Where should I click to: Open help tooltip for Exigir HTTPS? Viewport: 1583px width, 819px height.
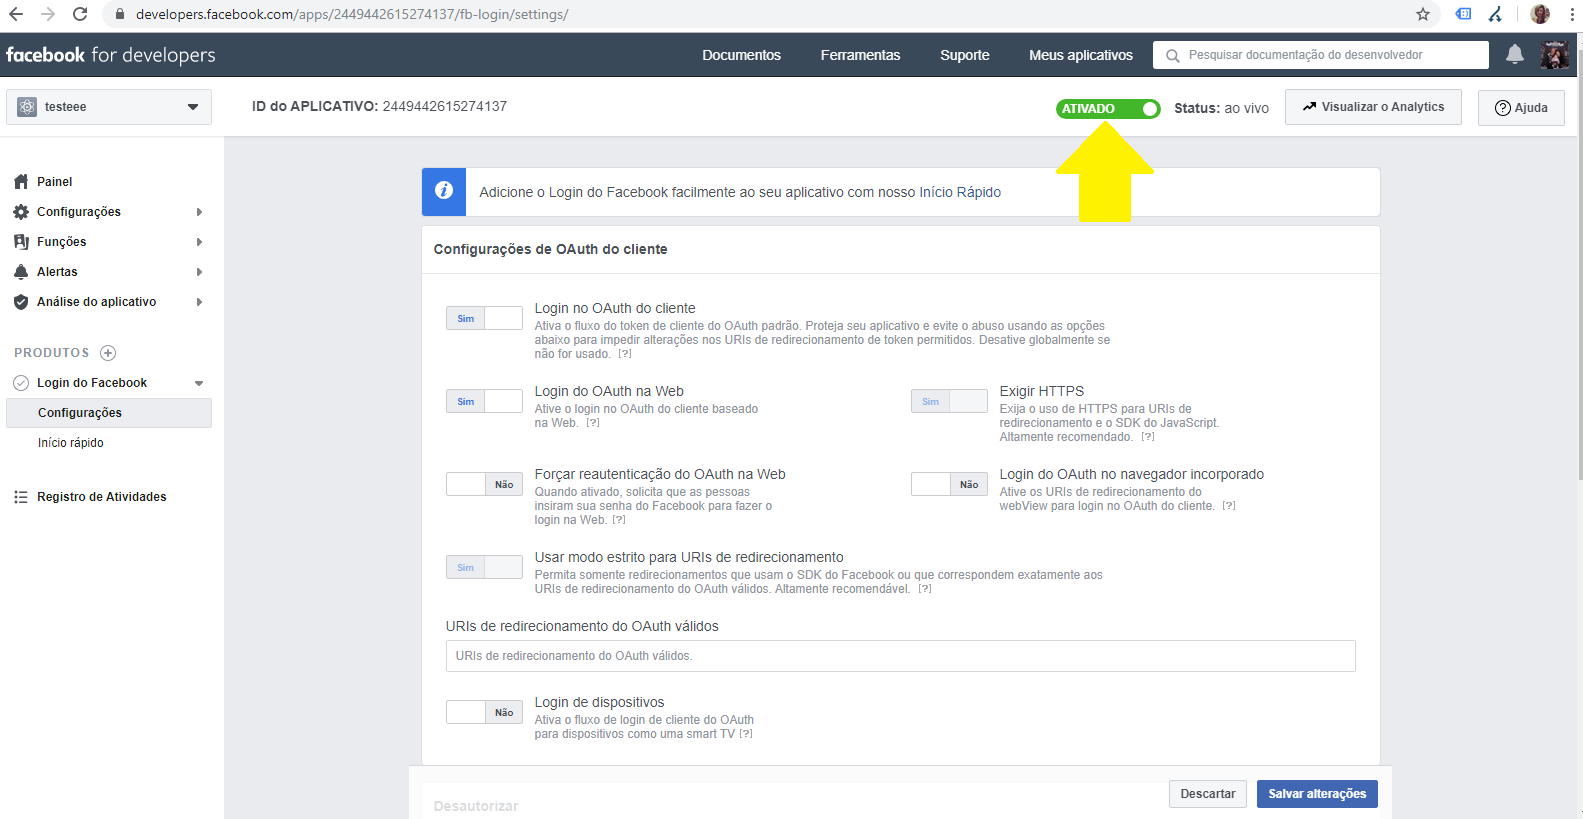pyautogui.click(x=1148, y=437)
